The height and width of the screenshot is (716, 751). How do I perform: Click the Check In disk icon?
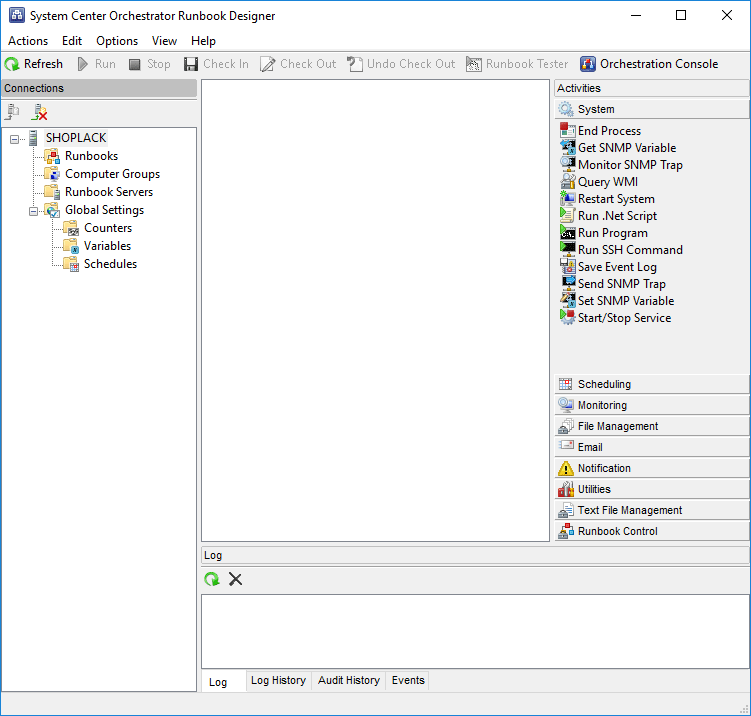pos(191,64)
